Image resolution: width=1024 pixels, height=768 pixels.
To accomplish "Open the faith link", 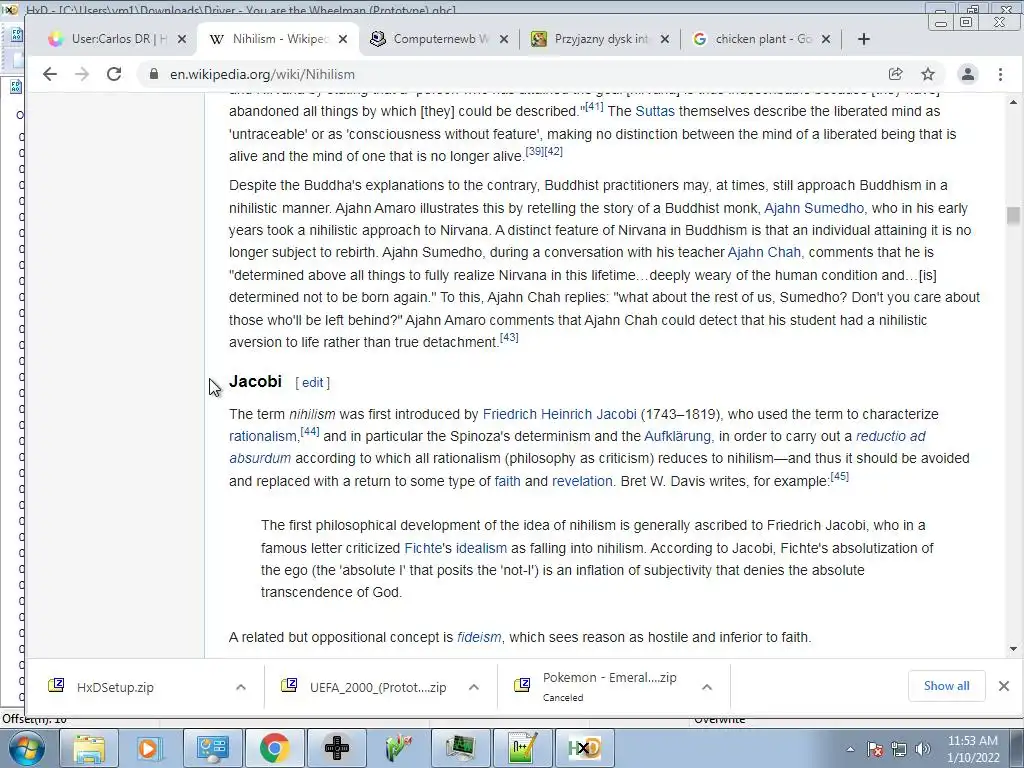I will [507, 481].
